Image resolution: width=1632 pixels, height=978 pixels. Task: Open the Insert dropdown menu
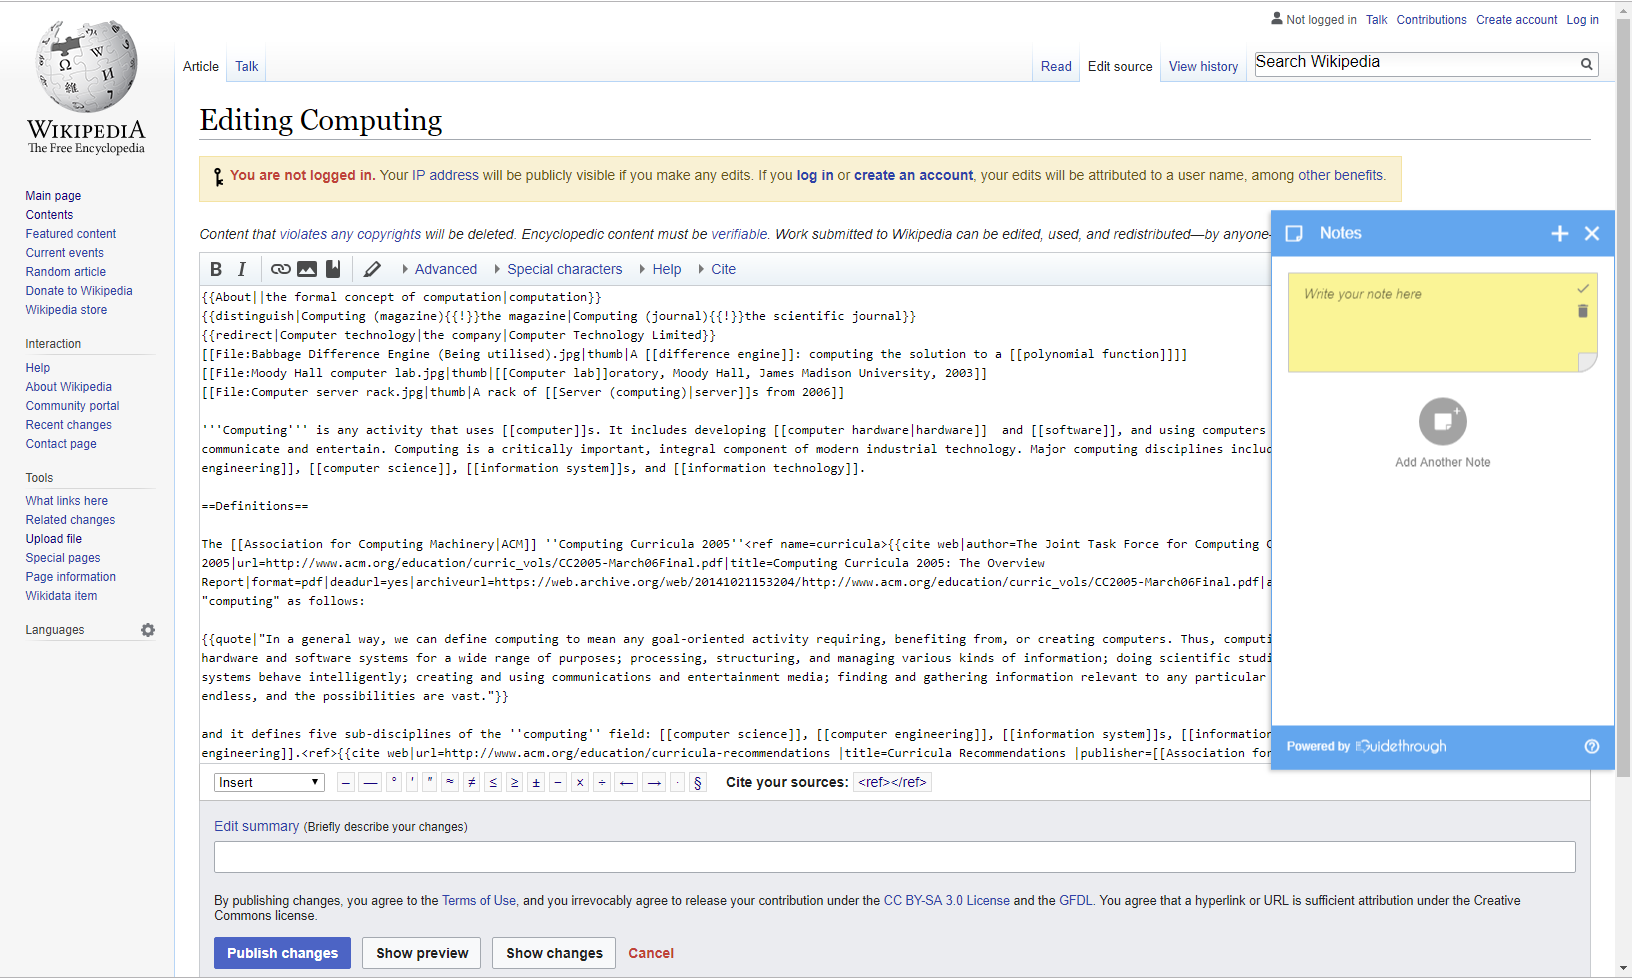(x=269, y=782)
